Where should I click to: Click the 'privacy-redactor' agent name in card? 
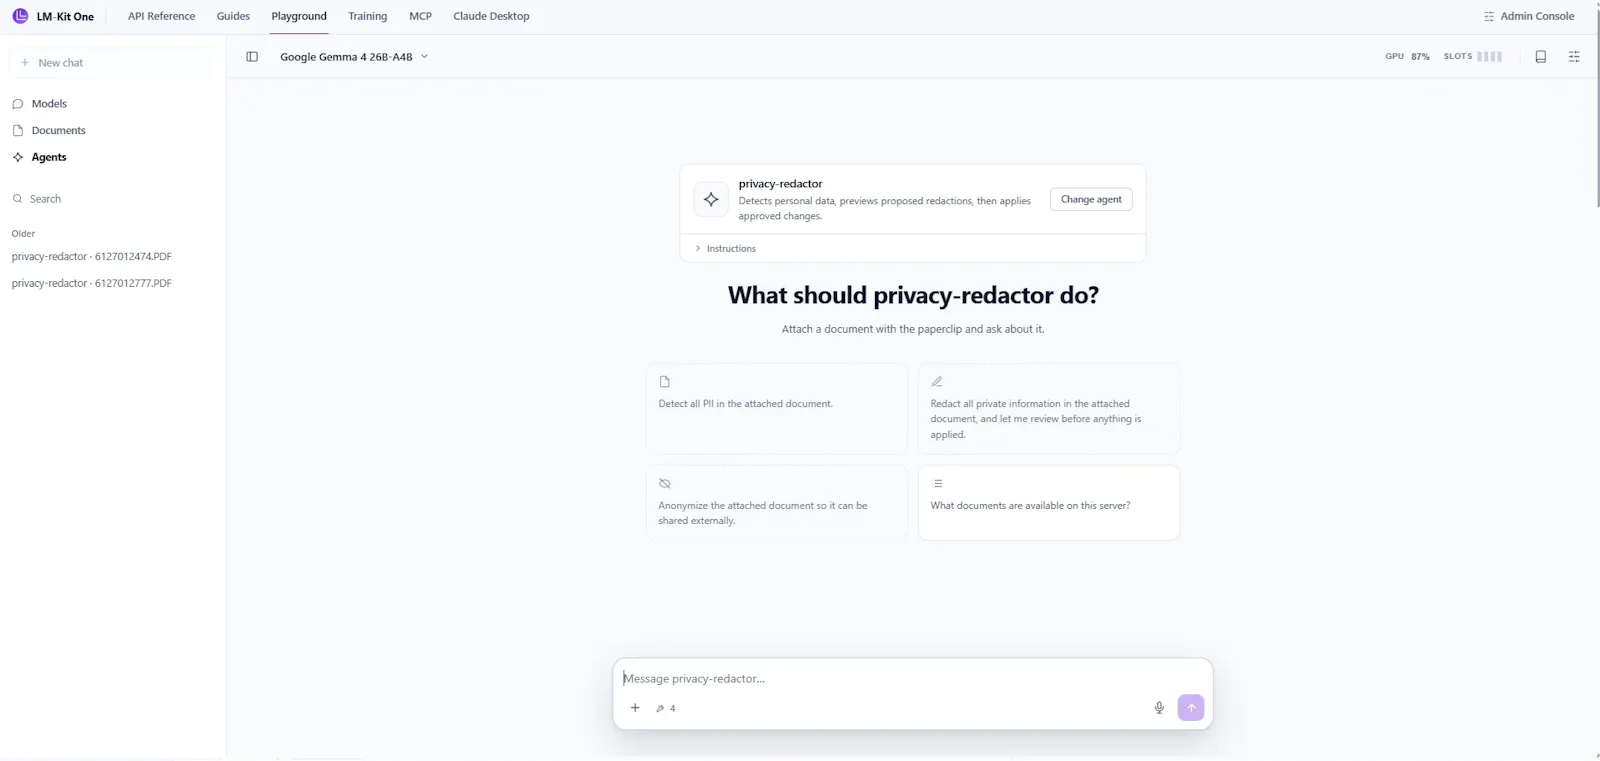click(781, 184)
